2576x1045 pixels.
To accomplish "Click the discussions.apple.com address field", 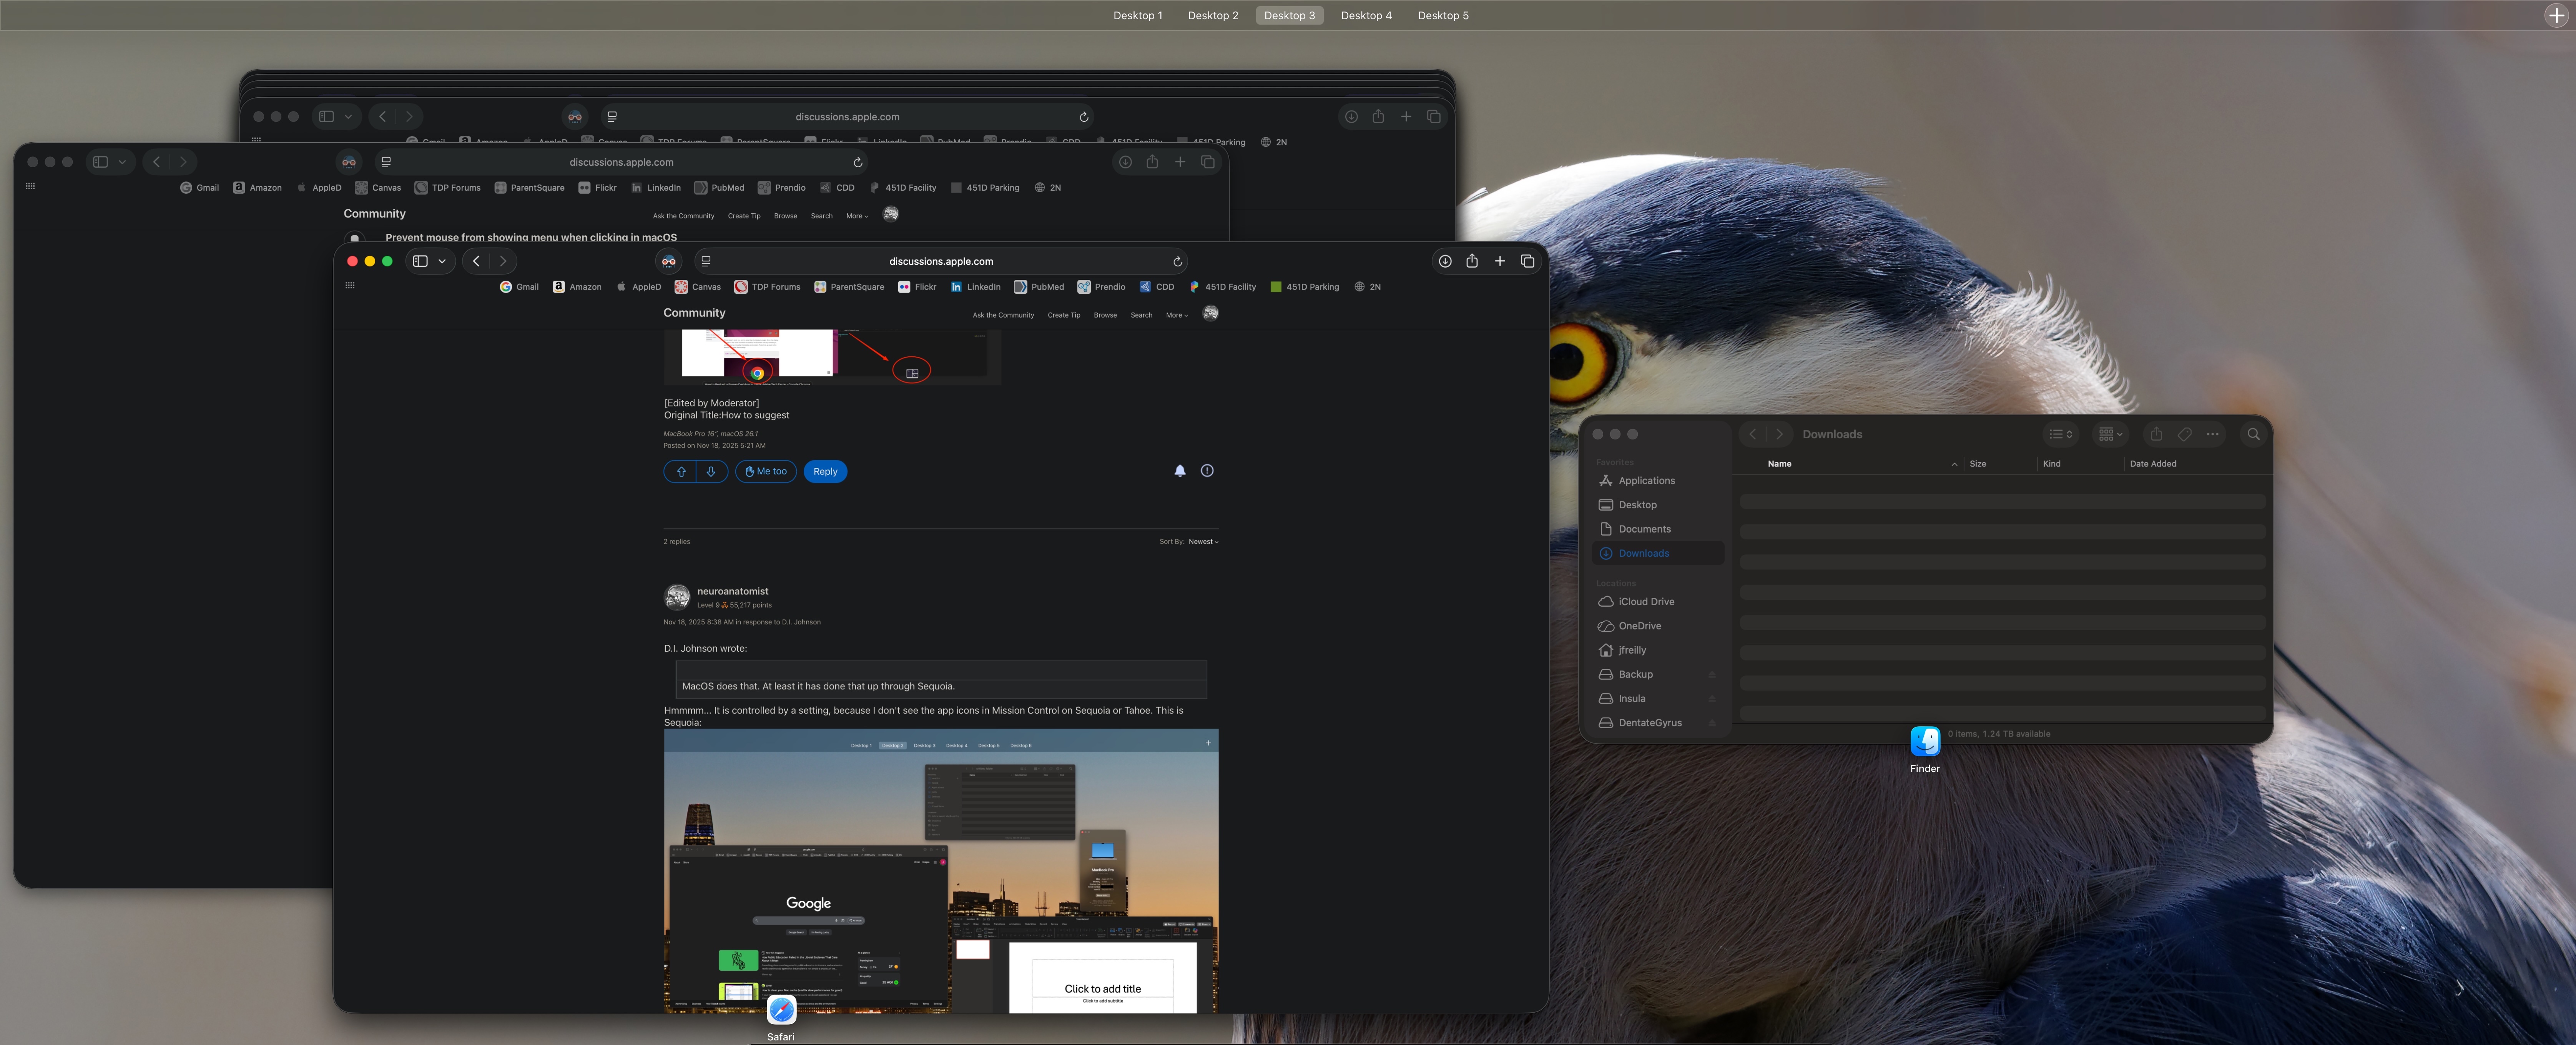I will pos(940,262).
